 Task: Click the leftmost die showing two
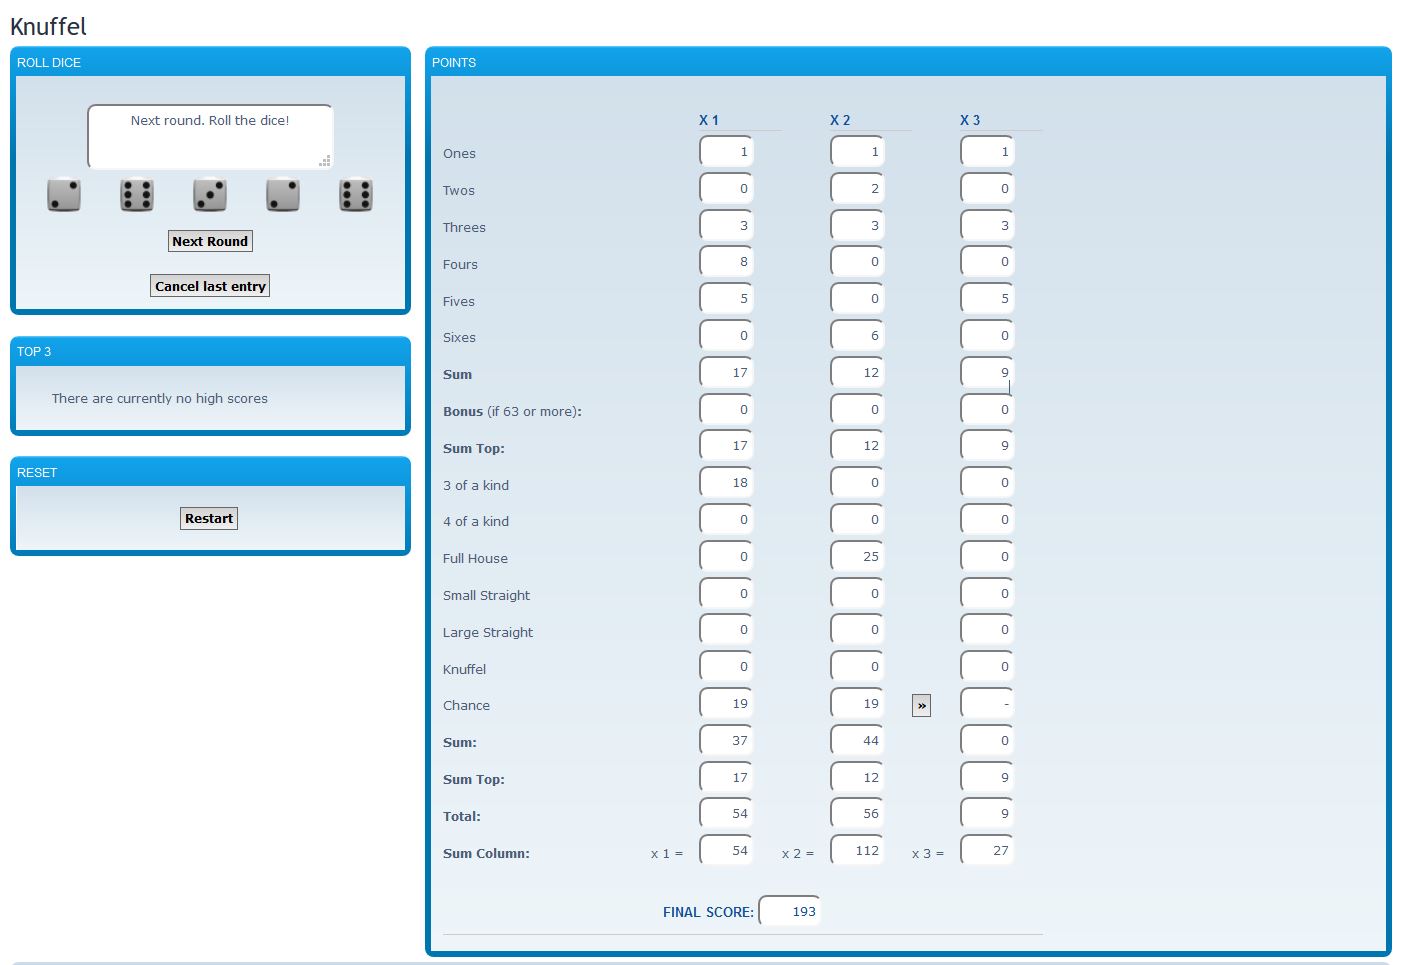coord(64,195)
